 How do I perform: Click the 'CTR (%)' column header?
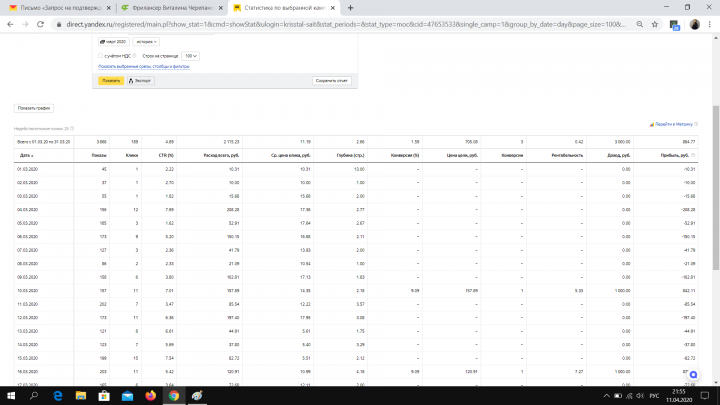(x=166, y=156)
